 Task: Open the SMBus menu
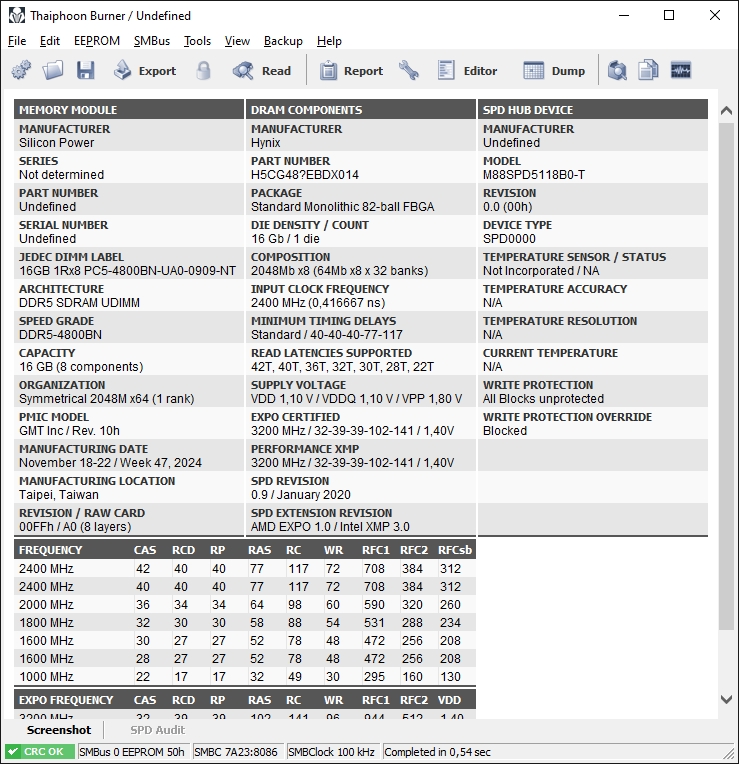(x=152, y=41)
